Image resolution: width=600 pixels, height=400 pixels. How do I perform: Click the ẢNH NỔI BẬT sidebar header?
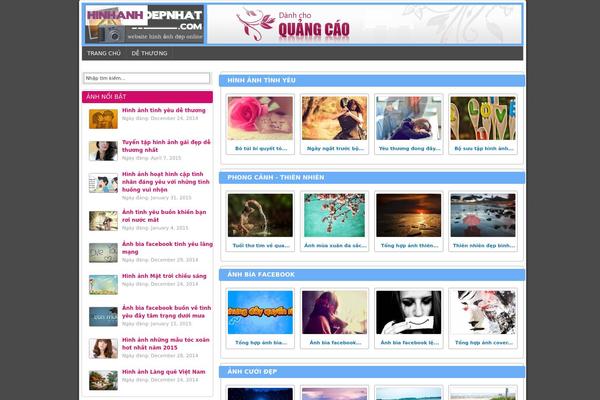[147, 97]
